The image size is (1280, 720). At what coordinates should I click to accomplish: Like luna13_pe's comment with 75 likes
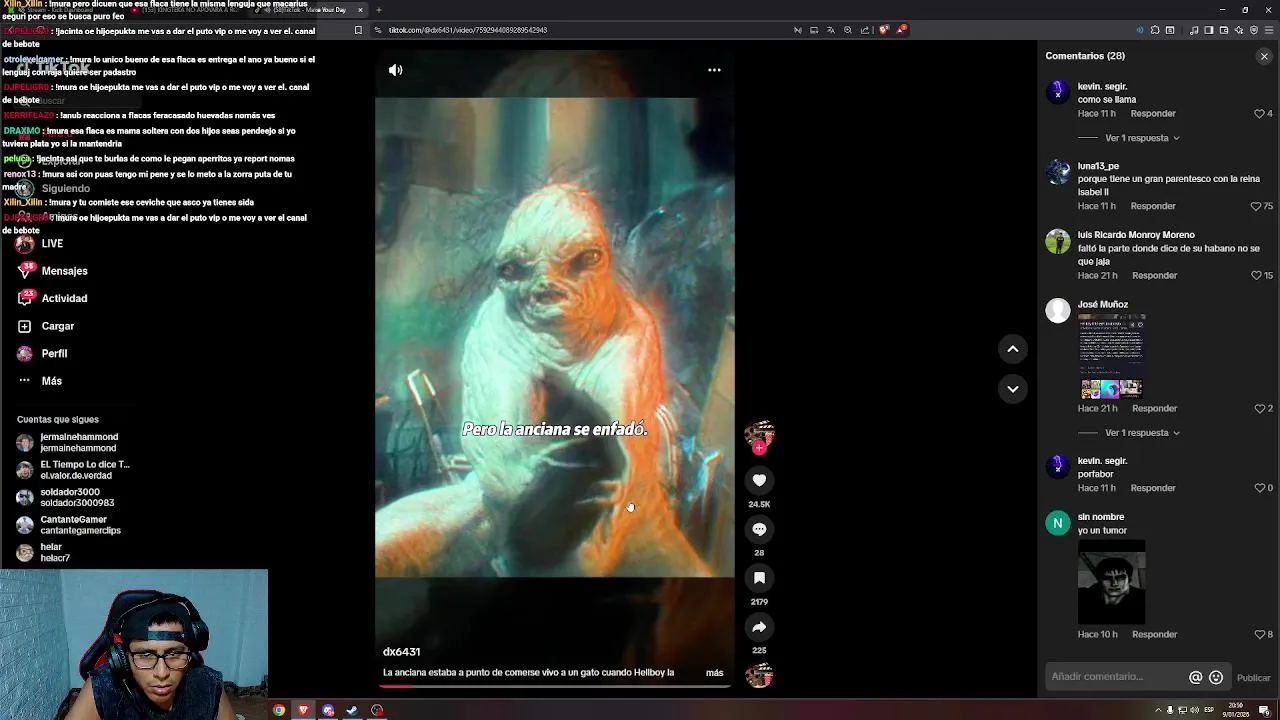1256,206
